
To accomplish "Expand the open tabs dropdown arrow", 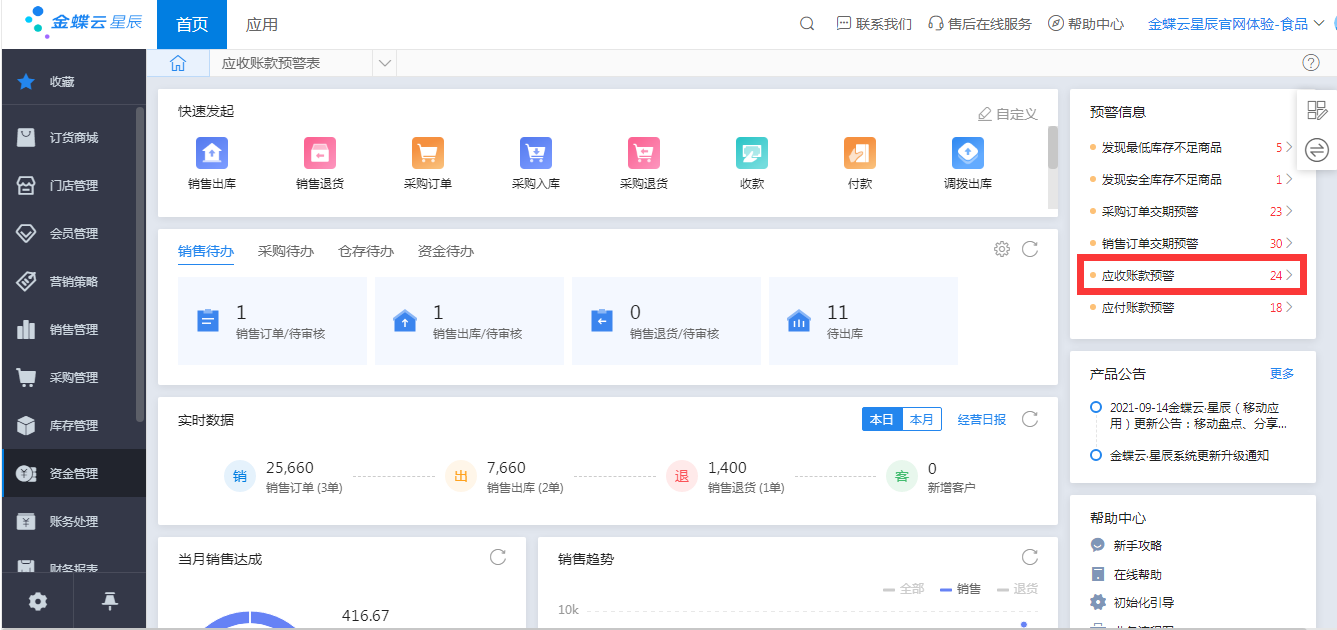I will pos(384,64).
